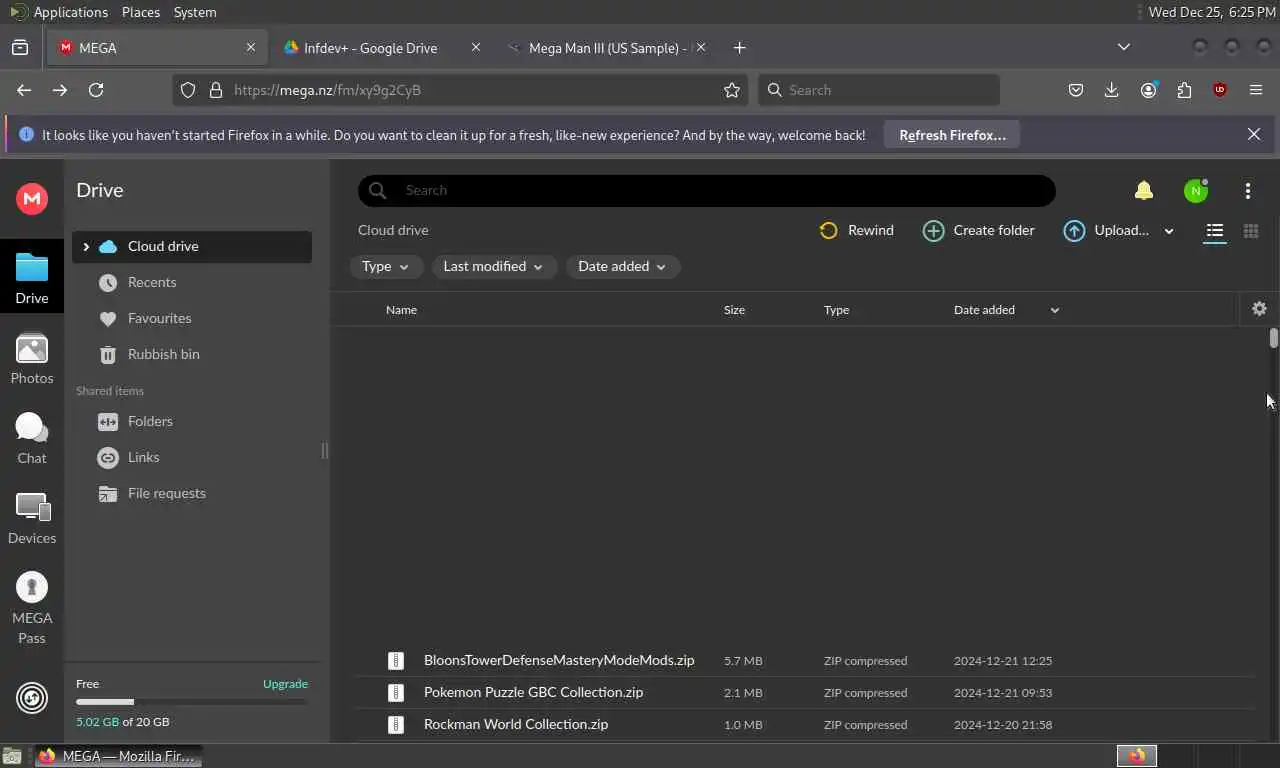Sort by the Date added column header
This screenshot has width=1280, height=768.
tap(984, 310)
